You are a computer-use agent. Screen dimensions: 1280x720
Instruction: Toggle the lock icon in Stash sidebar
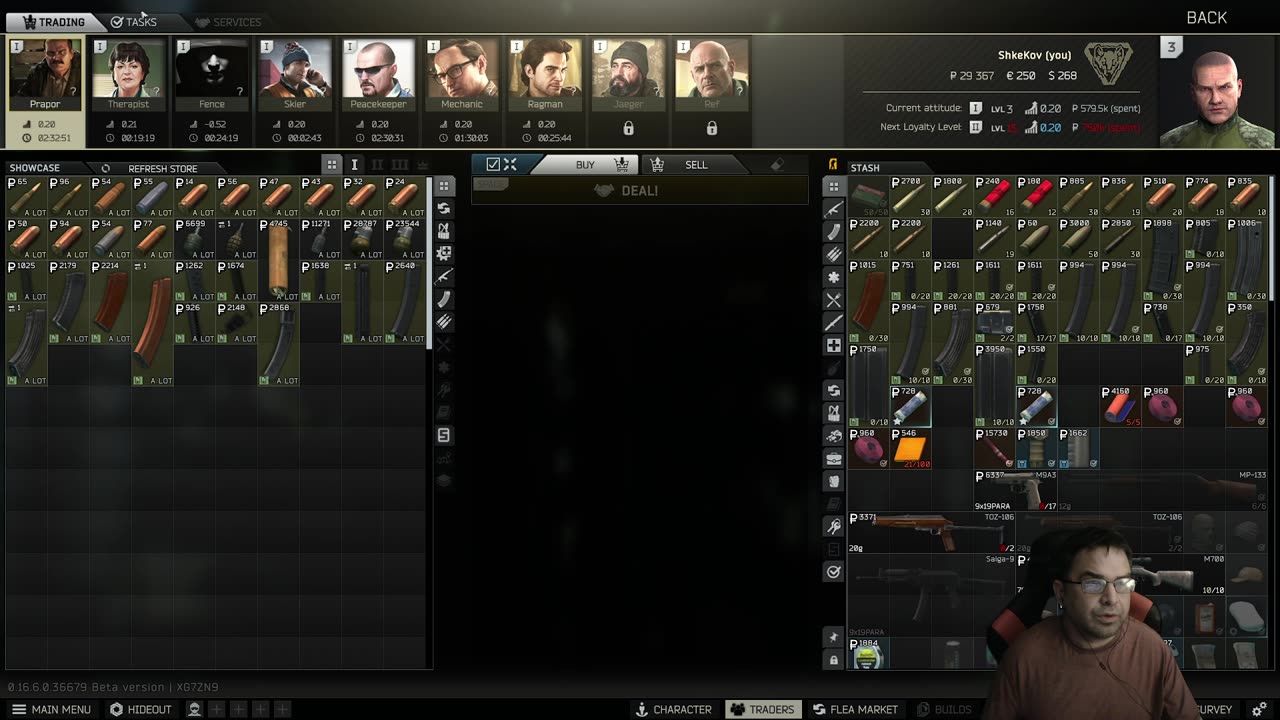point(833,660)
